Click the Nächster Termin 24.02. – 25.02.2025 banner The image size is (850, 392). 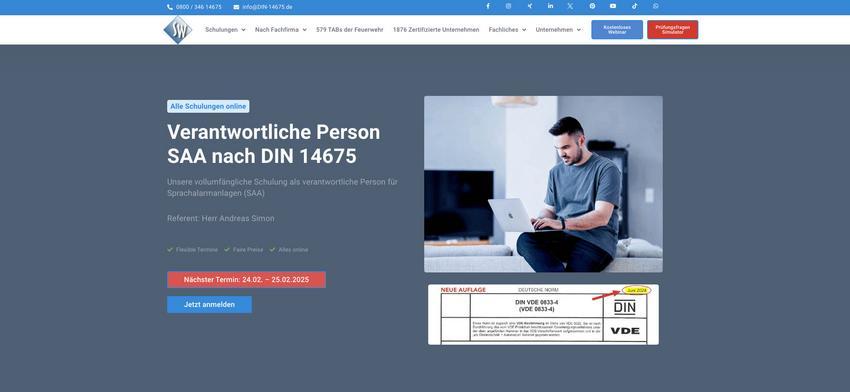[x=247, y=280]
